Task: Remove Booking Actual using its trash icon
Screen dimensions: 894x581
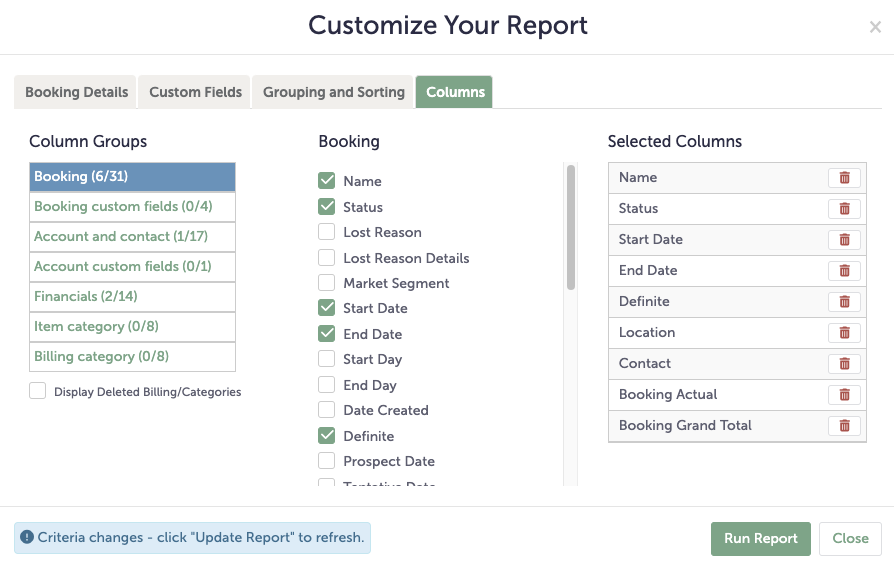Action: [x=844, y=394]
